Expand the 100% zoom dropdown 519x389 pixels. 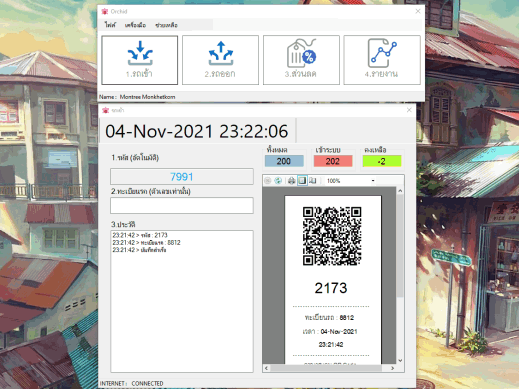pyautogui.click(x=373, y=181)
